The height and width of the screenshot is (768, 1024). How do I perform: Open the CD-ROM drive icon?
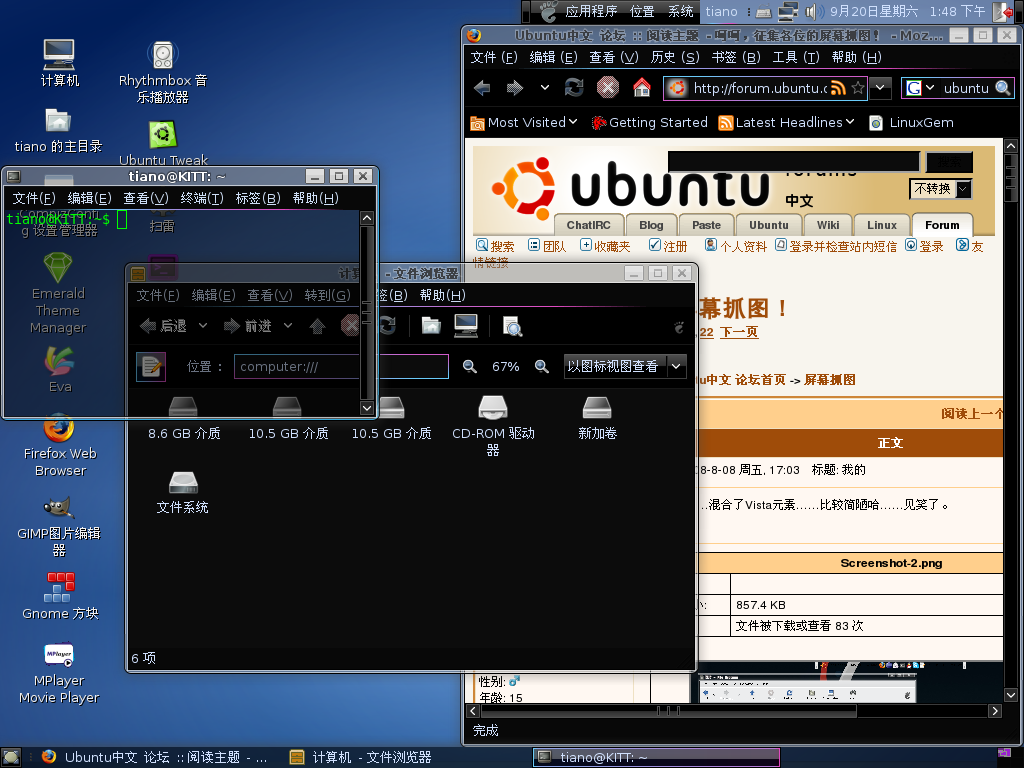coord(493,408)
